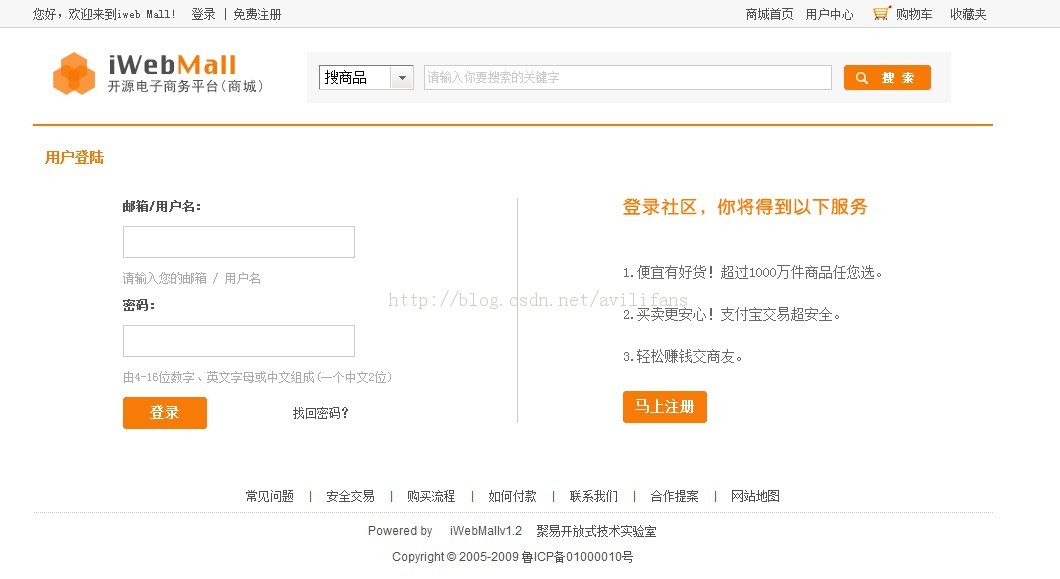1060x579 pixels.
Task: Open the 登录 link in top bar
Action: pyautogui.click(x=203, y=14)
